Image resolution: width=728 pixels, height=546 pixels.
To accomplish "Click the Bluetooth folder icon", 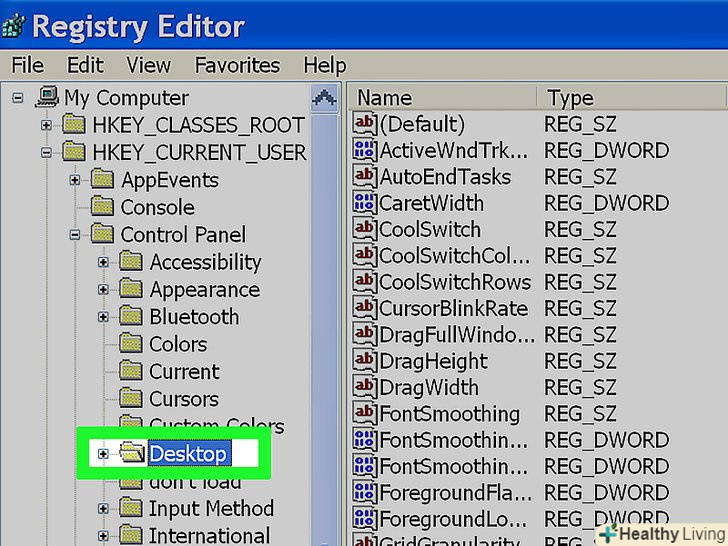I will (131, 316).
